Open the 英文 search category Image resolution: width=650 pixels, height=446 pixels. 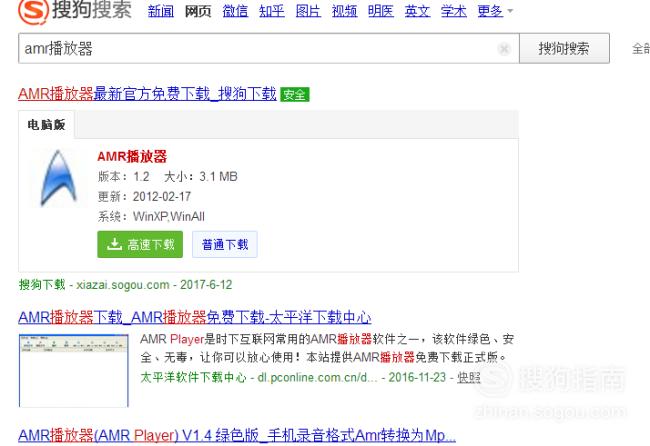[x=417, y=11]
